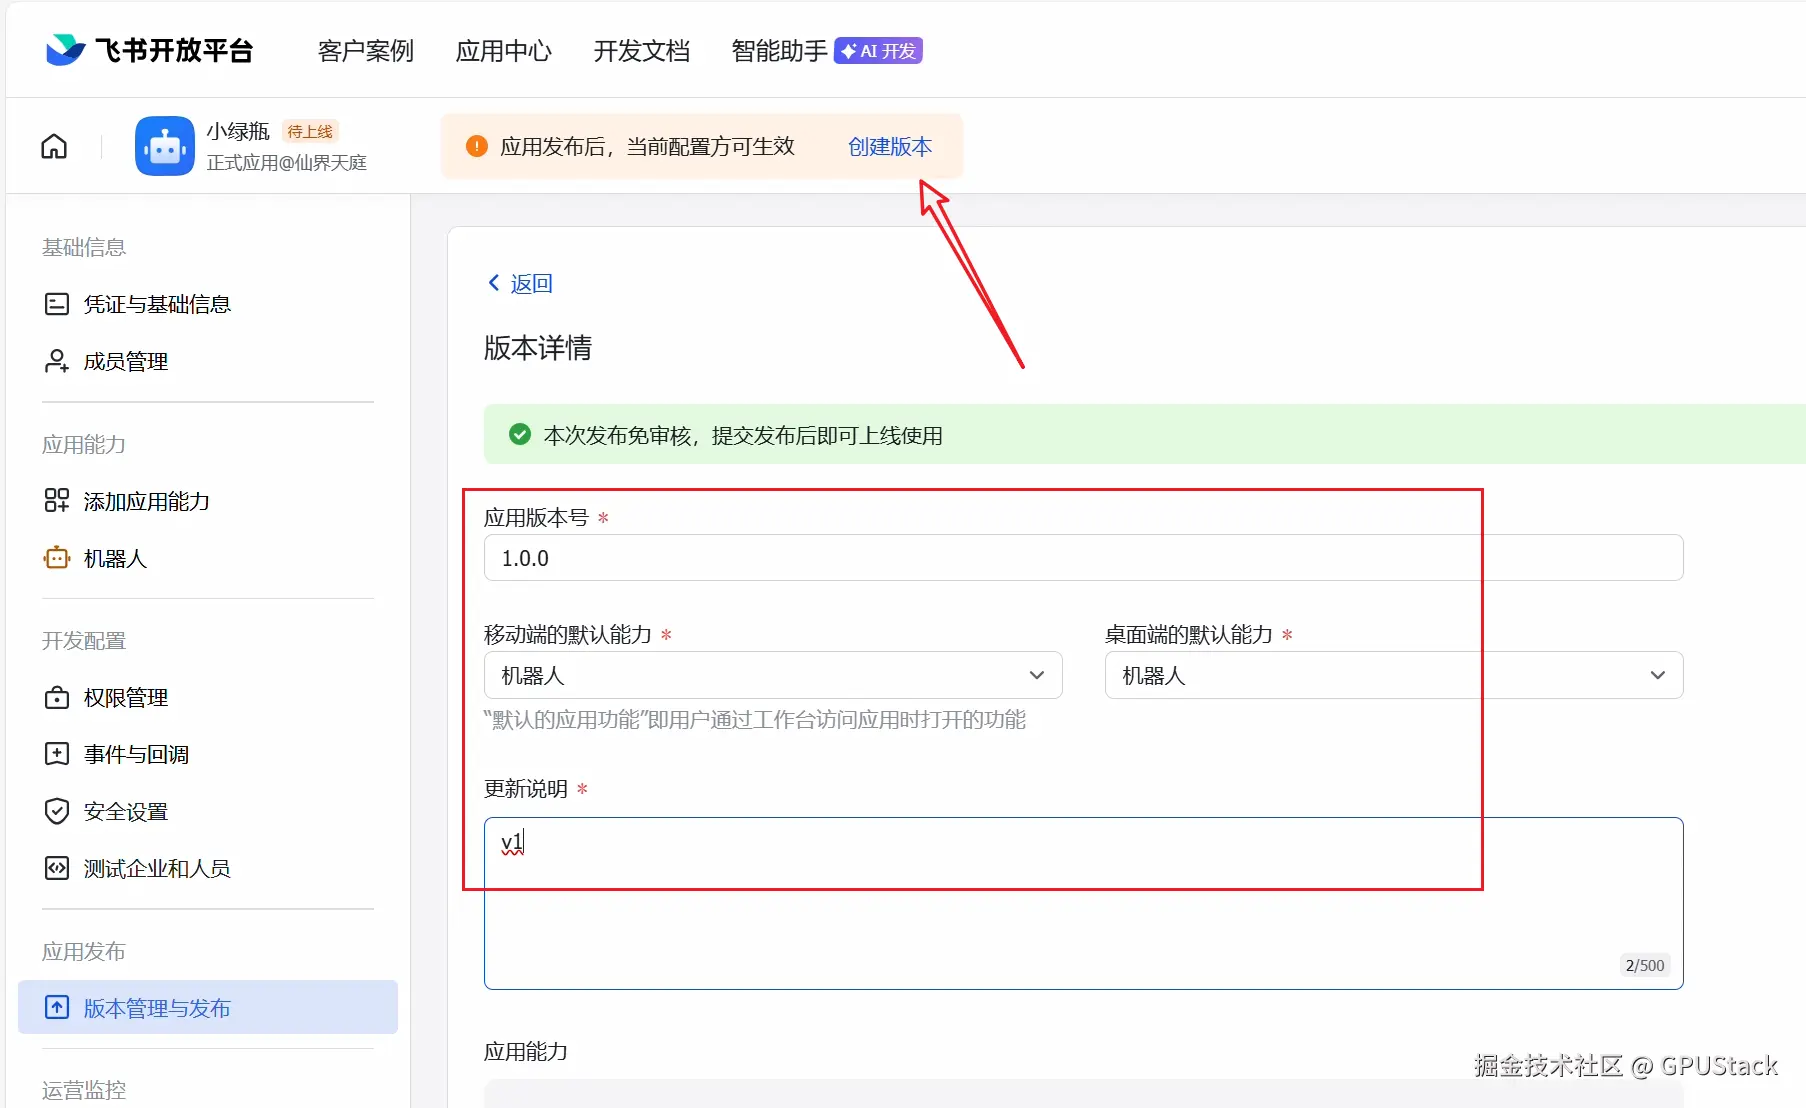The image size is (1806, 1108).
Task: Click the 机器人 robot sidebar icon
Action: [57, 558]
